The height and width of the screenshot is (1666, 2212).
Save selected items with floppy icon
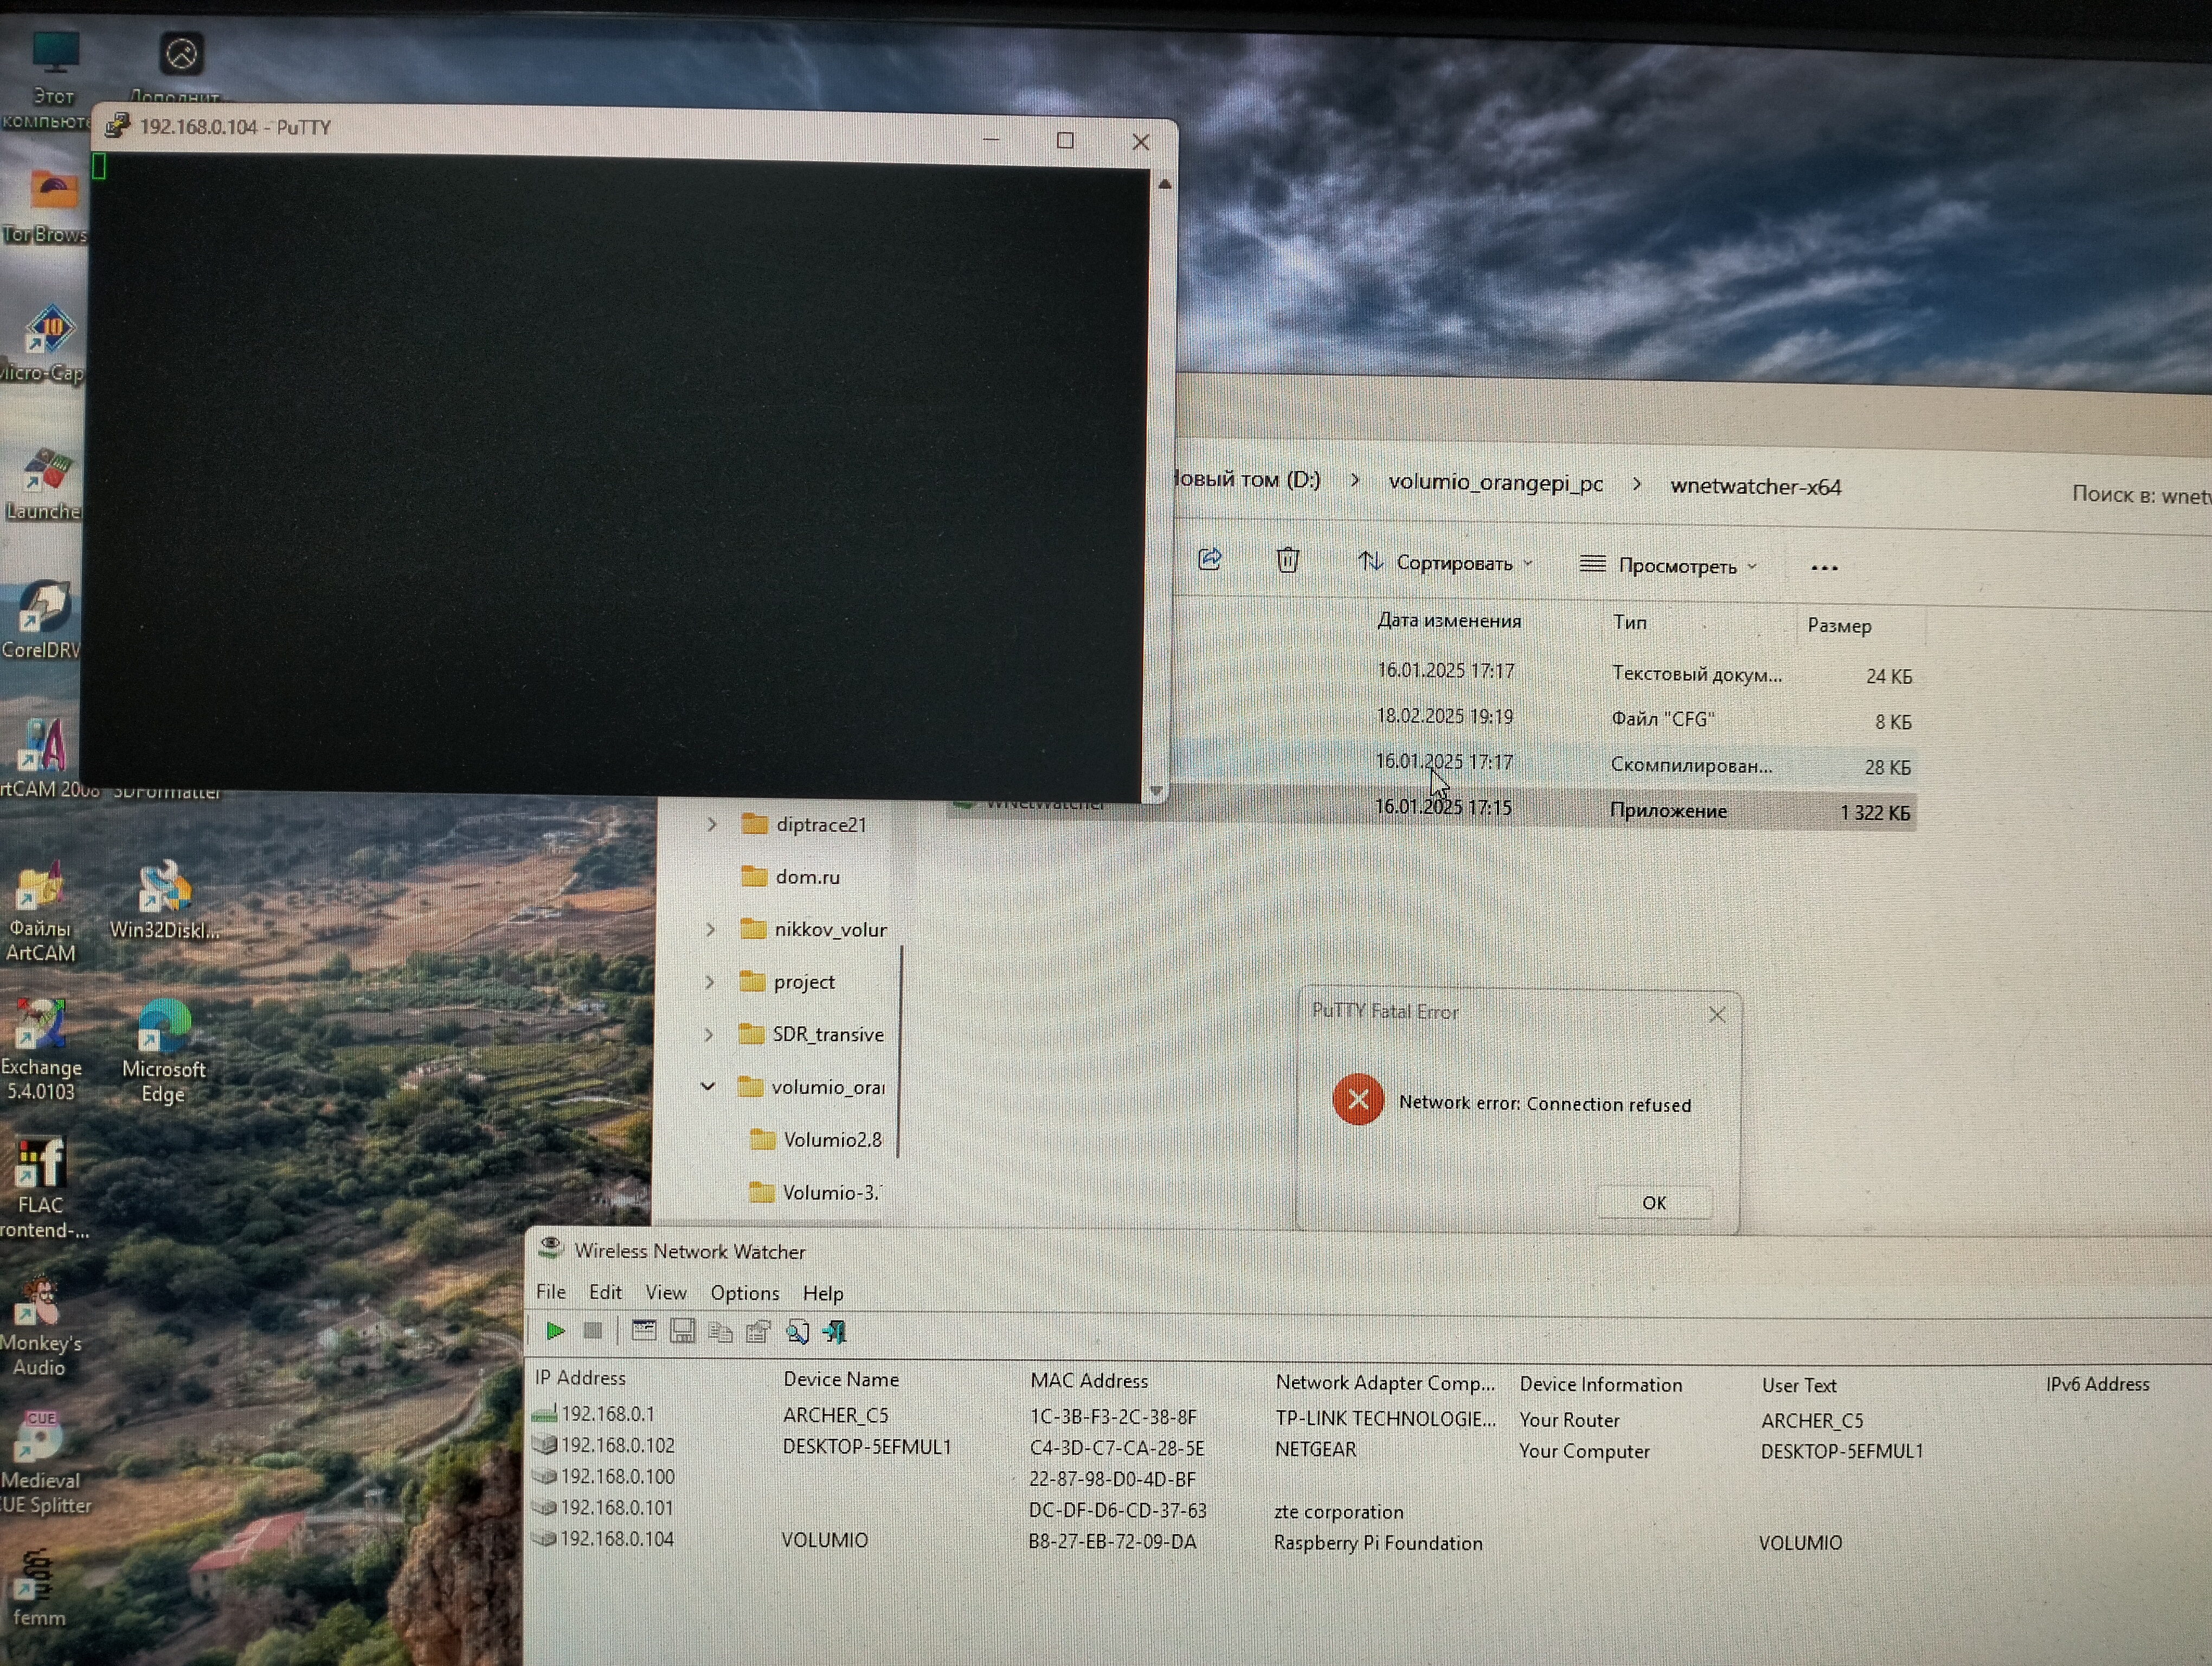click(x=683, y=1331)
